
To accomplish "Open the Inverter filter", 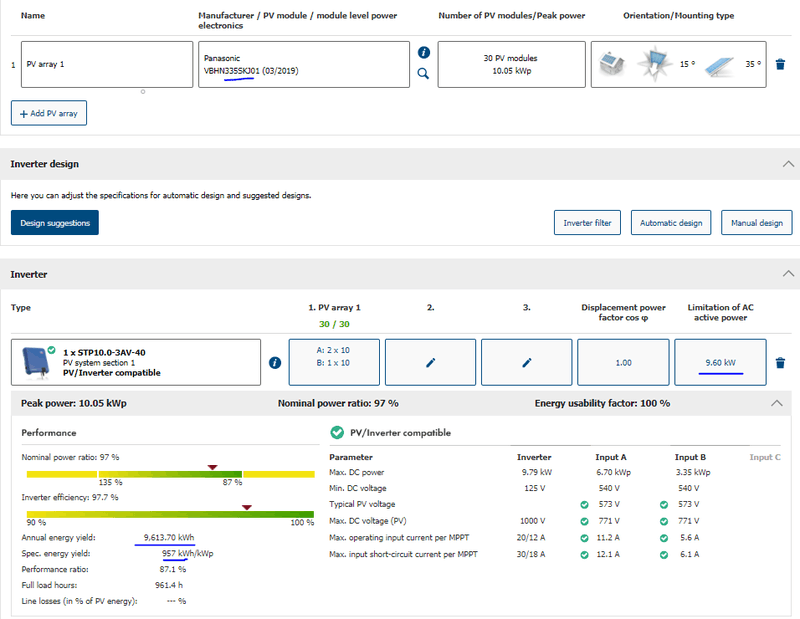I will click(x=588, y=223).
